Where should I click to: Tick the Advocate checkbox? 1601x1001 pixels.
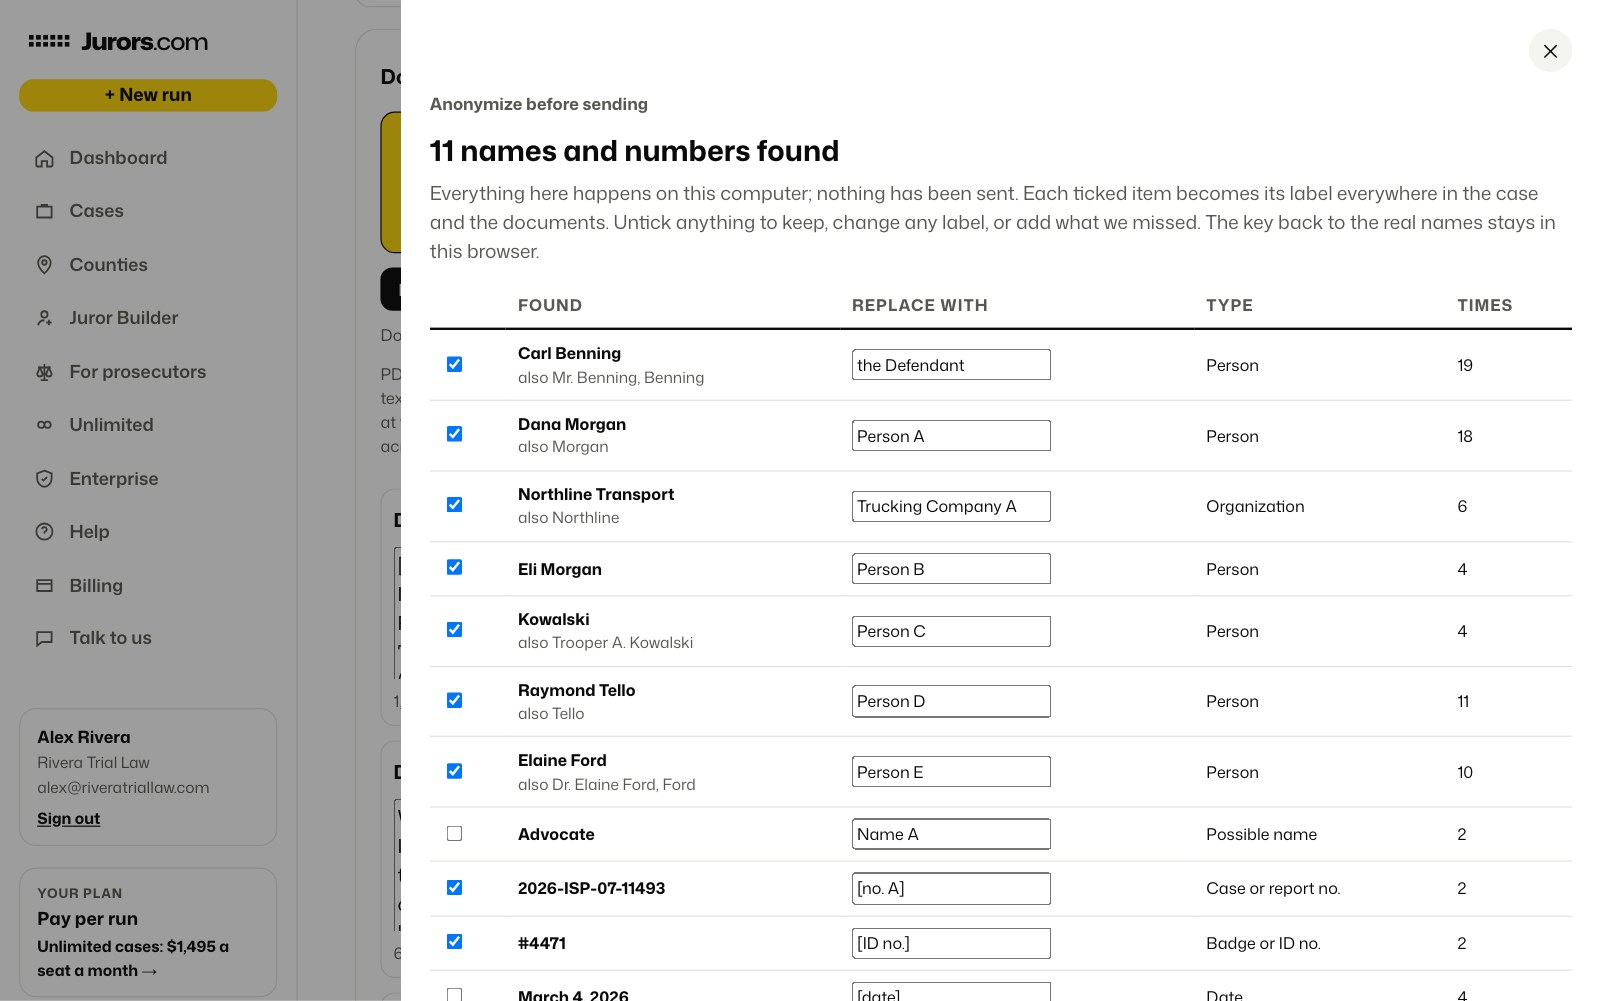(454, 833)
